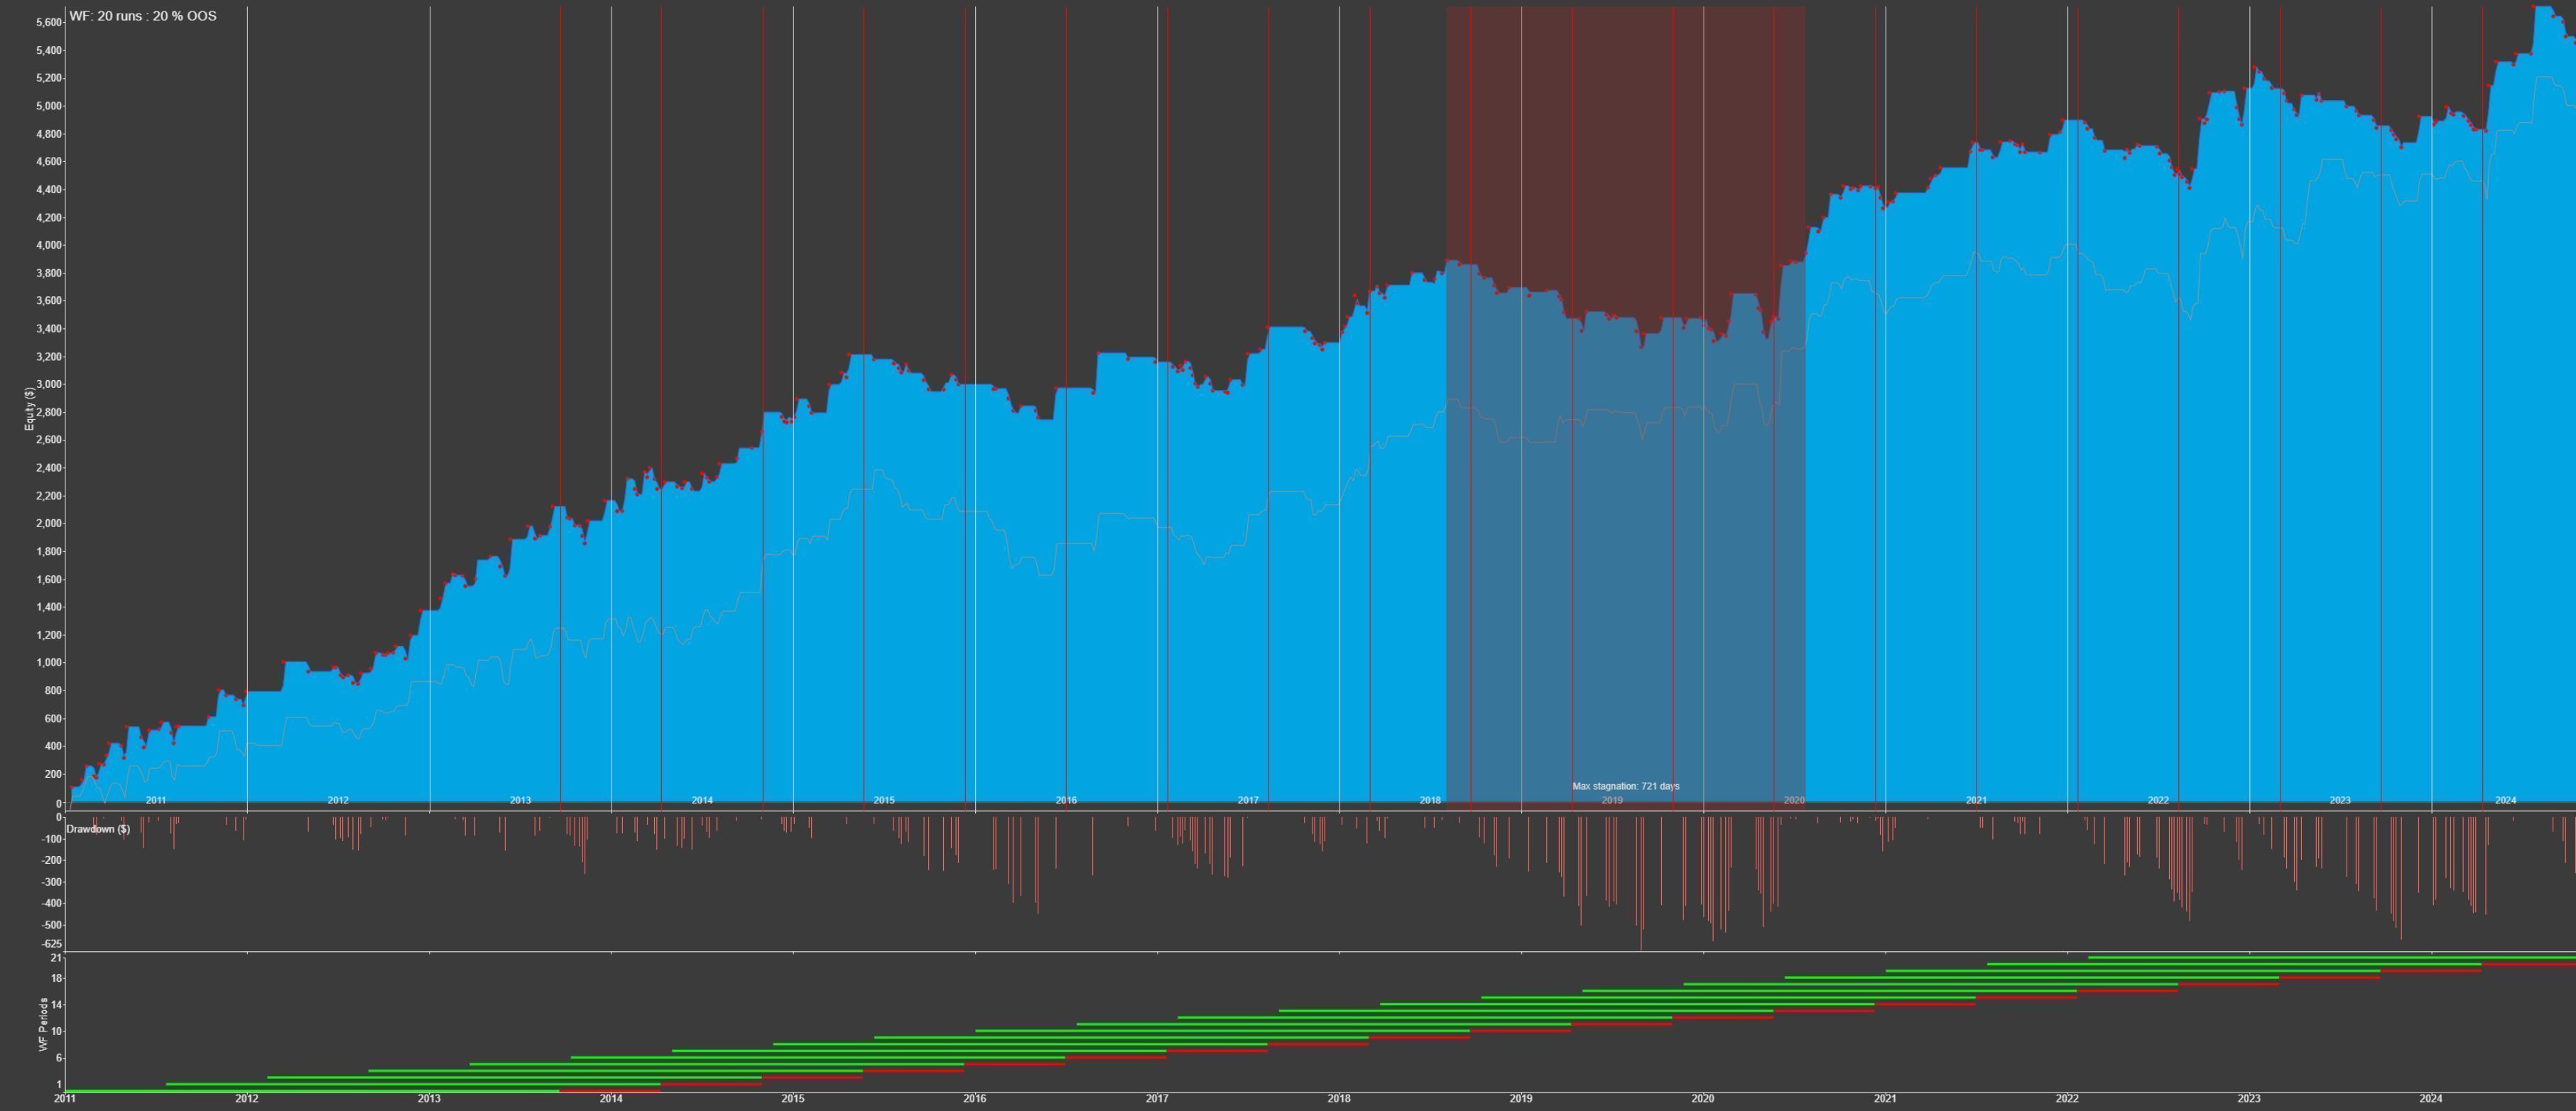2576x1111 pixels.
Task: Click the -625 drawdown axis tick
Action: (x=52, y=943)
